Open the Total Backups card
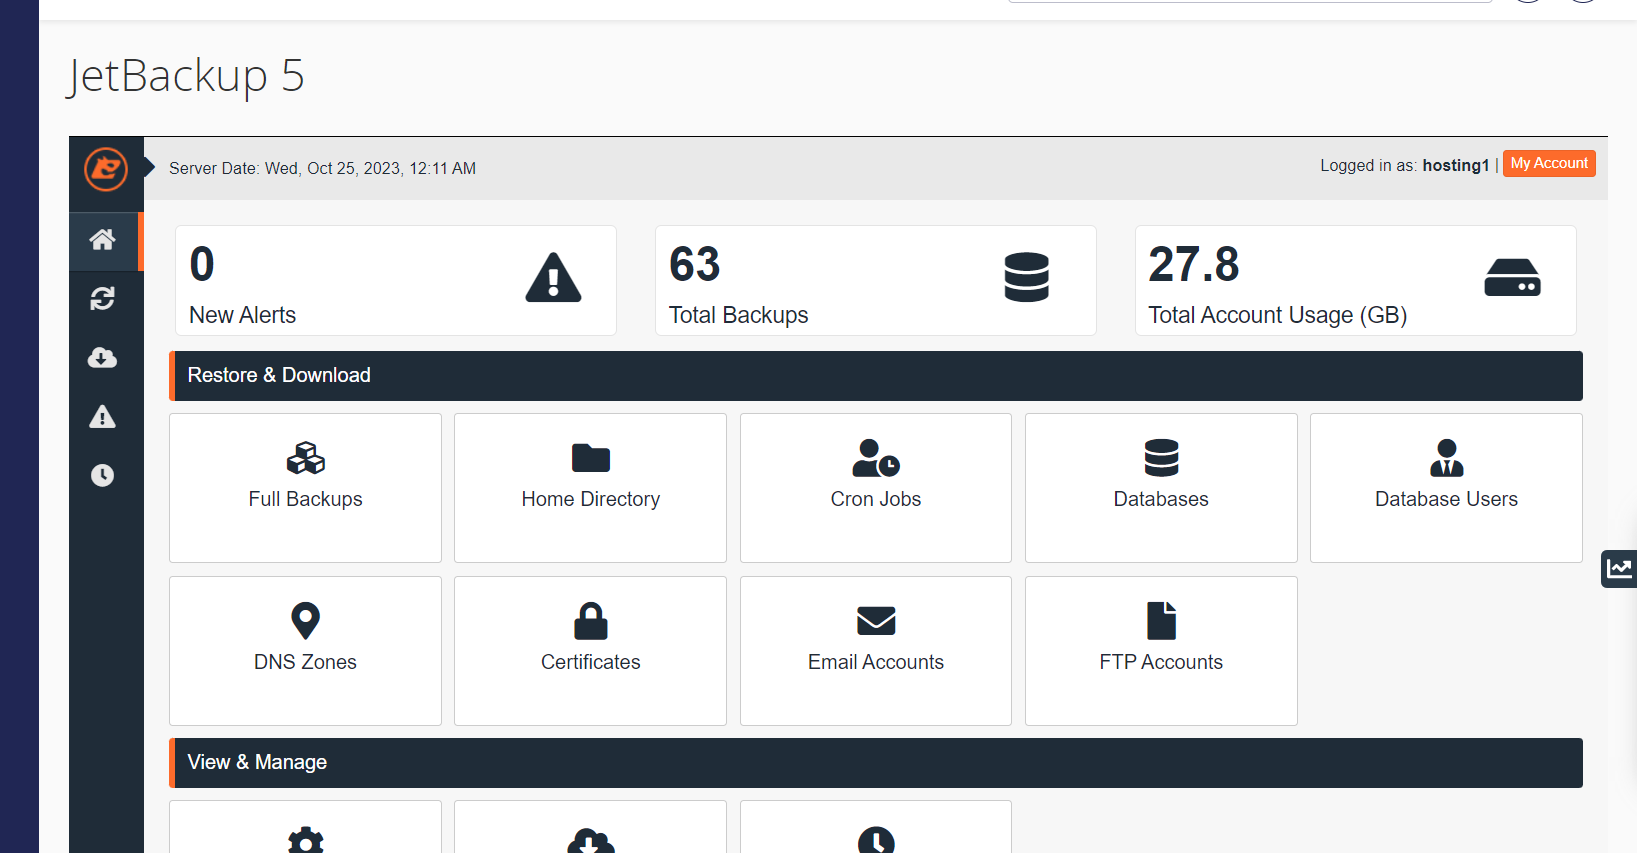1637x853 pixels. (x=876, y=280)
